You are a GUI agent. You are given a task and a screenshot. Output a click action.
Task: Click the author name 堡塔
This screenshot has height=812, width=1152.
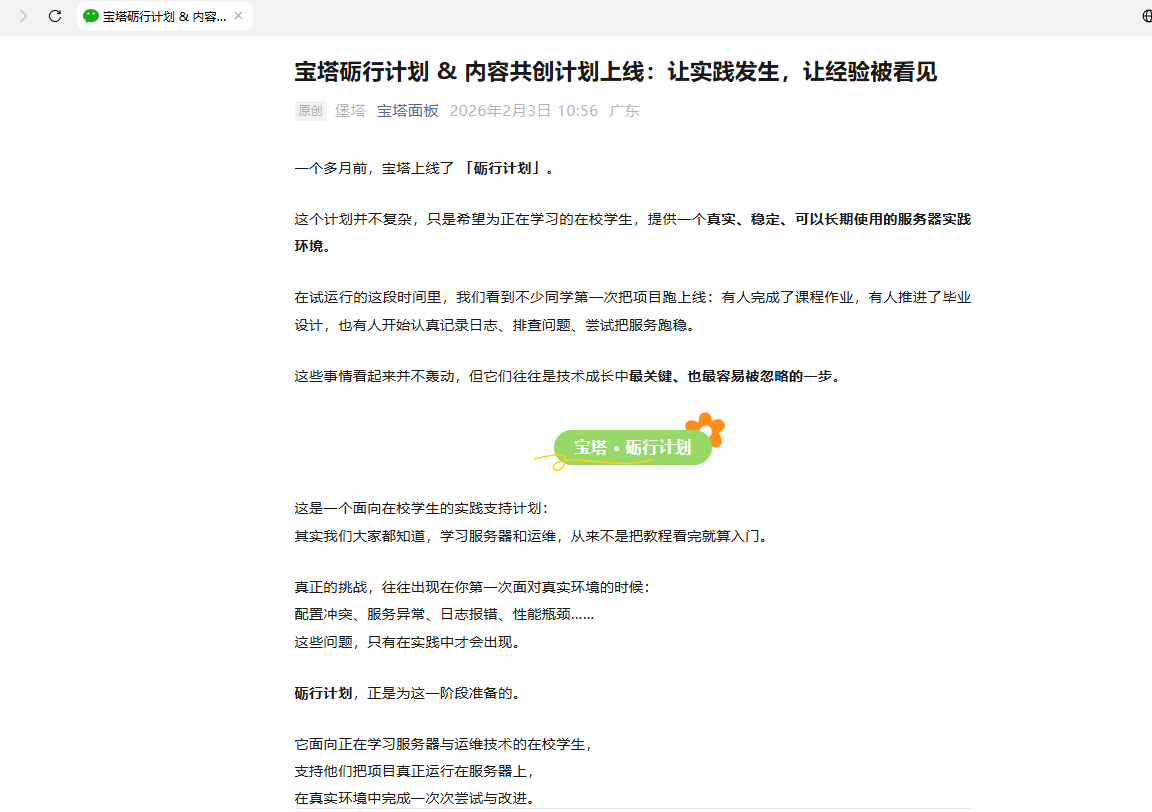[x=350, y=111]
